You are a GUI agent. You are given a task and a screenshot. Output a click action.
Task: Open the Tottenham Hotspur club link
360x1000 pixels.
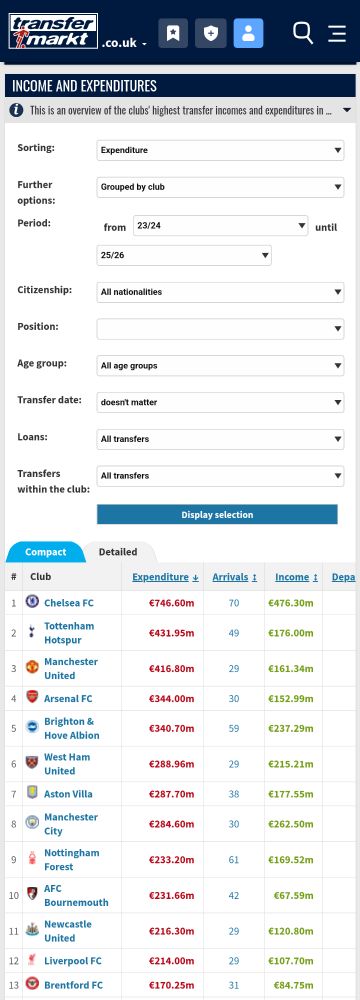69,633
